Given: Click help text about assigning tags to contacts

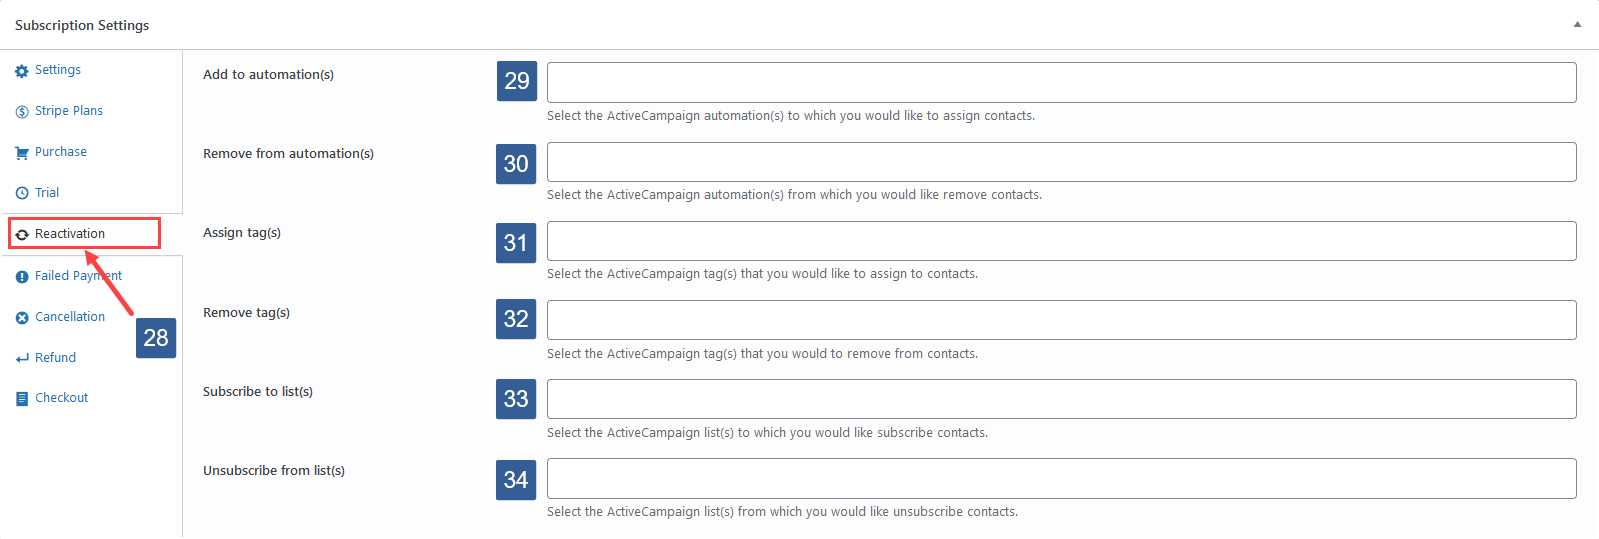Looking at the screenshot, I should [x=762, y=274].
